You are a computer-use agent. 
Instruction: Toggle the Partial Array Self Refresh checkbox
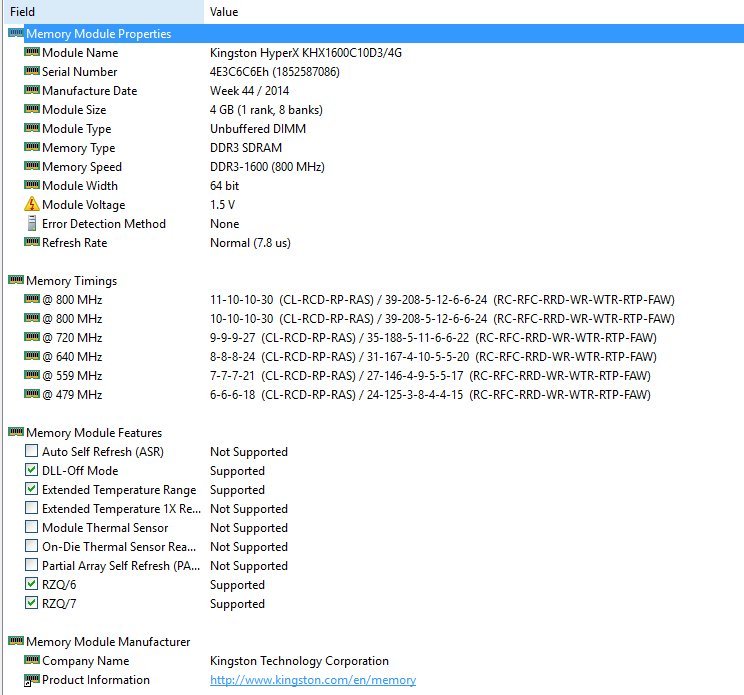(31, 565)
